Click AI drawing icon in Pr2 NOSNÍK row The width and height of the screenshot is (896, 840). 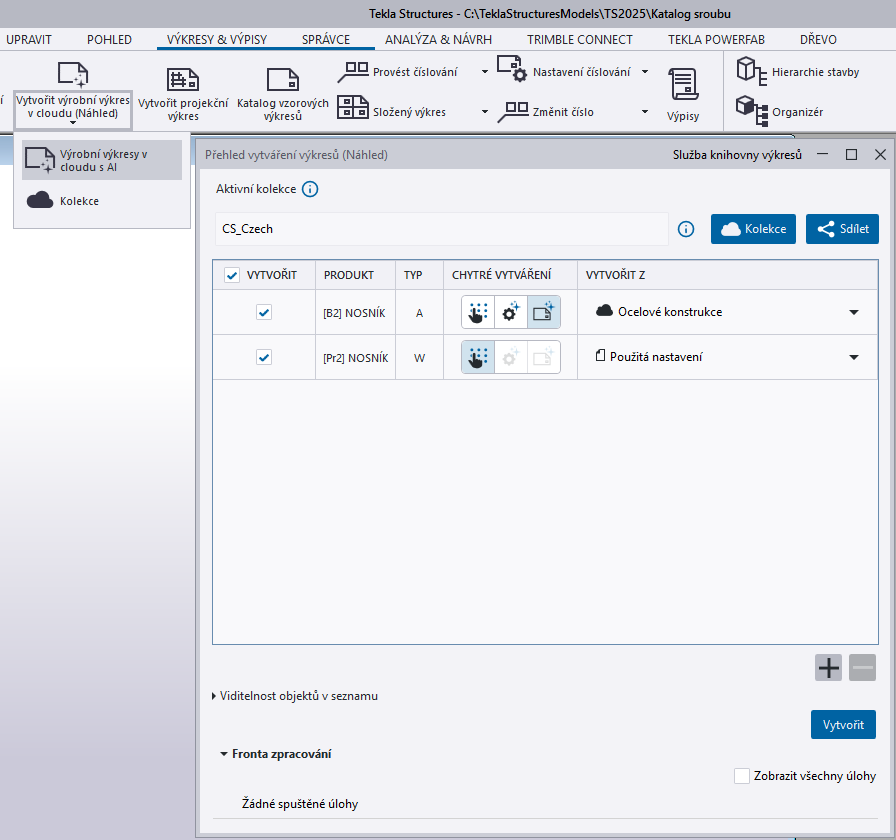tap(543, 357)
